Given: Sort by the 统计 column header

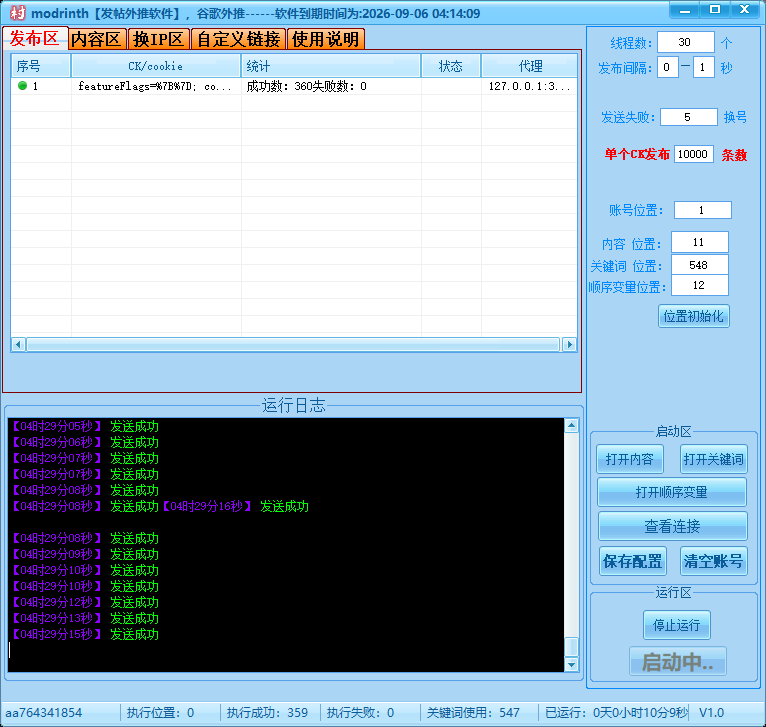Looking at the screenshot, I should click(x=330, y=66).
